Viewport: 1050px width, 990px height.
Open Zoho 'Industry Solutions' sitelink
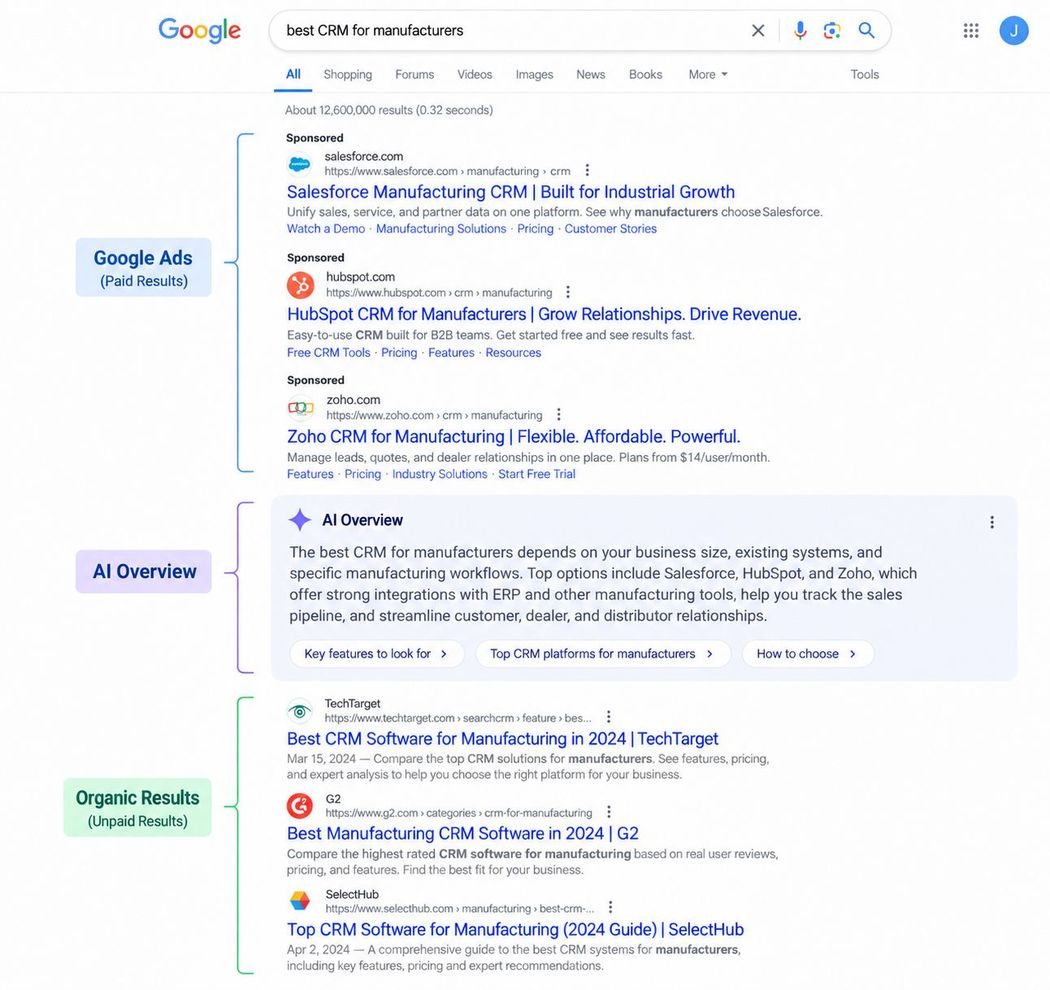(440, 474)
